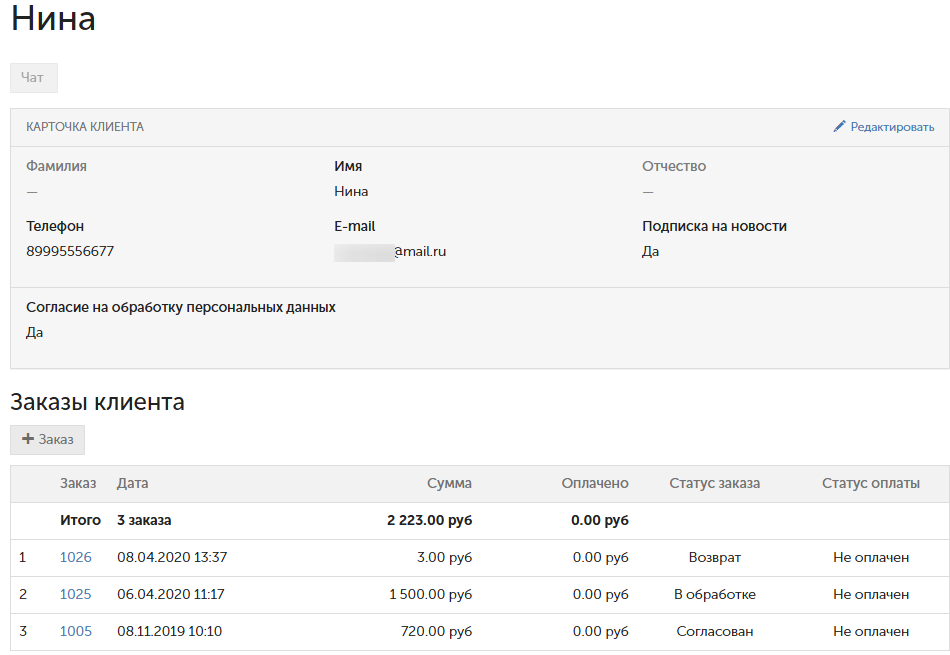Click the total sum 2 223.00 руб

coord(430,520)
